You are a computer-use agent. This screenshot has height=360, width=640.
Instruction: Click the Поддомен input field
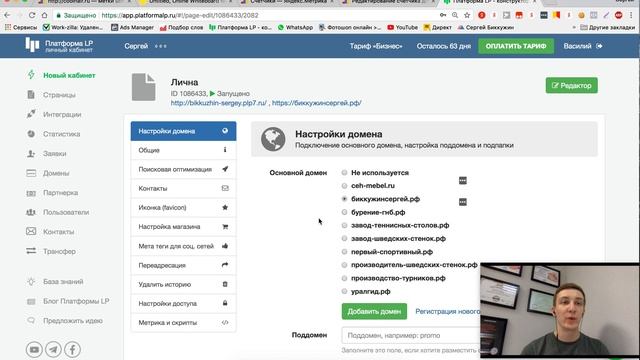(411, 335)
